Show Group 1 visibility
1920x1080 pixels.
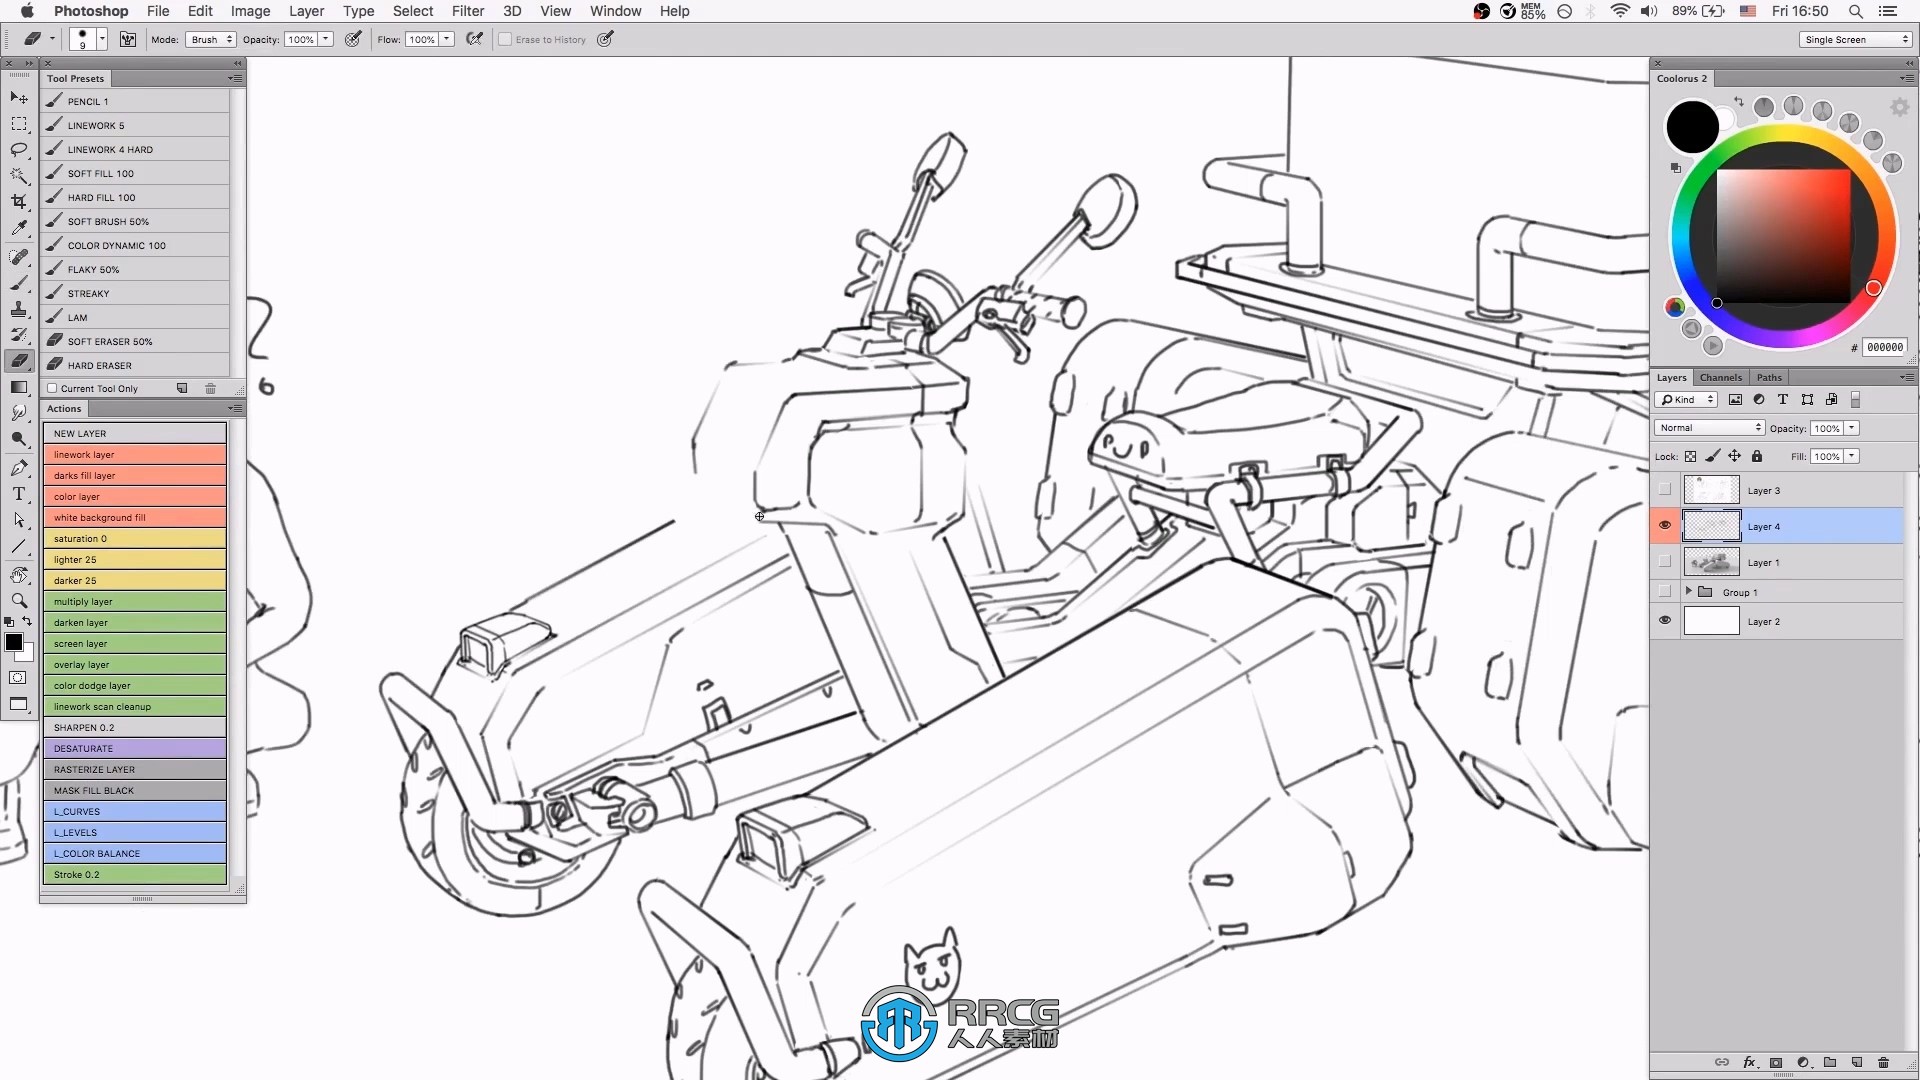click(x=1665, y=591)
